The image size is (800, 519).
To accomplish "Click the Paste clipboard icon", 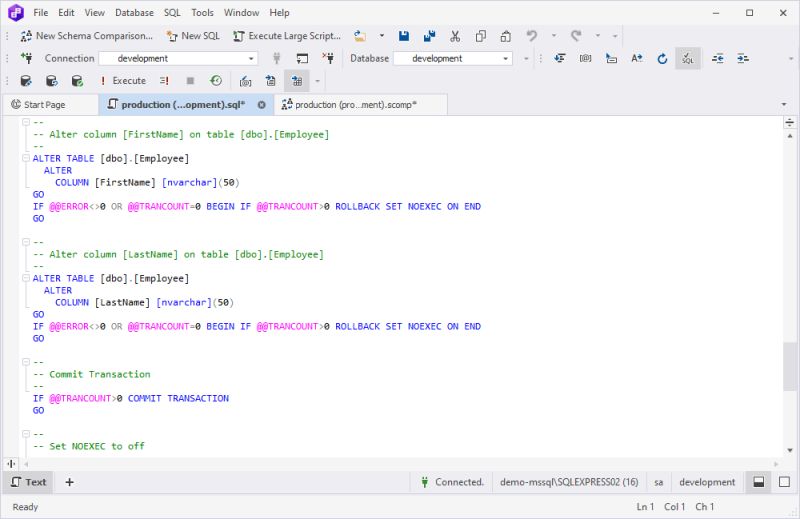I will tap(506, 36).
